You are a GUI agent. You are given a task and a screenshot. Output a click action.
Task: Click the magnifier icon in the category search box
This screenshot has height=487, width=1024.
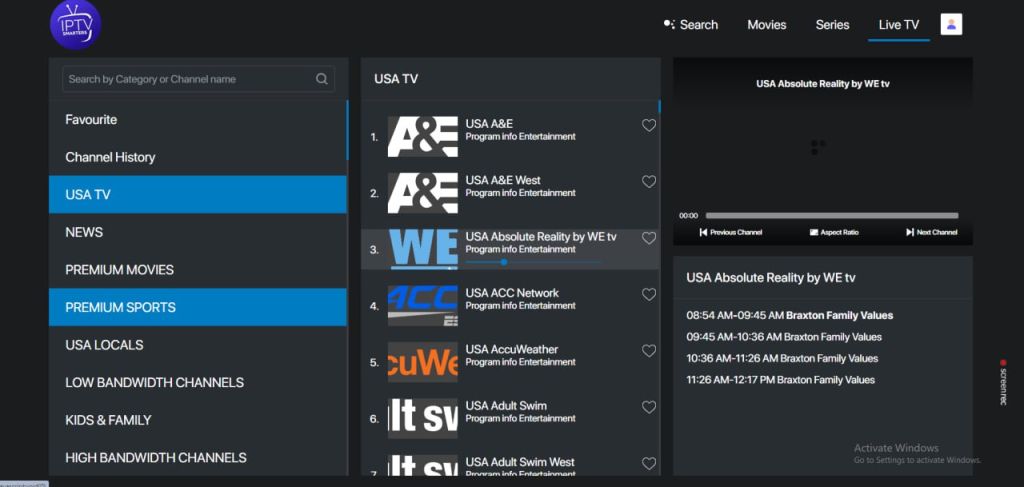click(321, 79)
